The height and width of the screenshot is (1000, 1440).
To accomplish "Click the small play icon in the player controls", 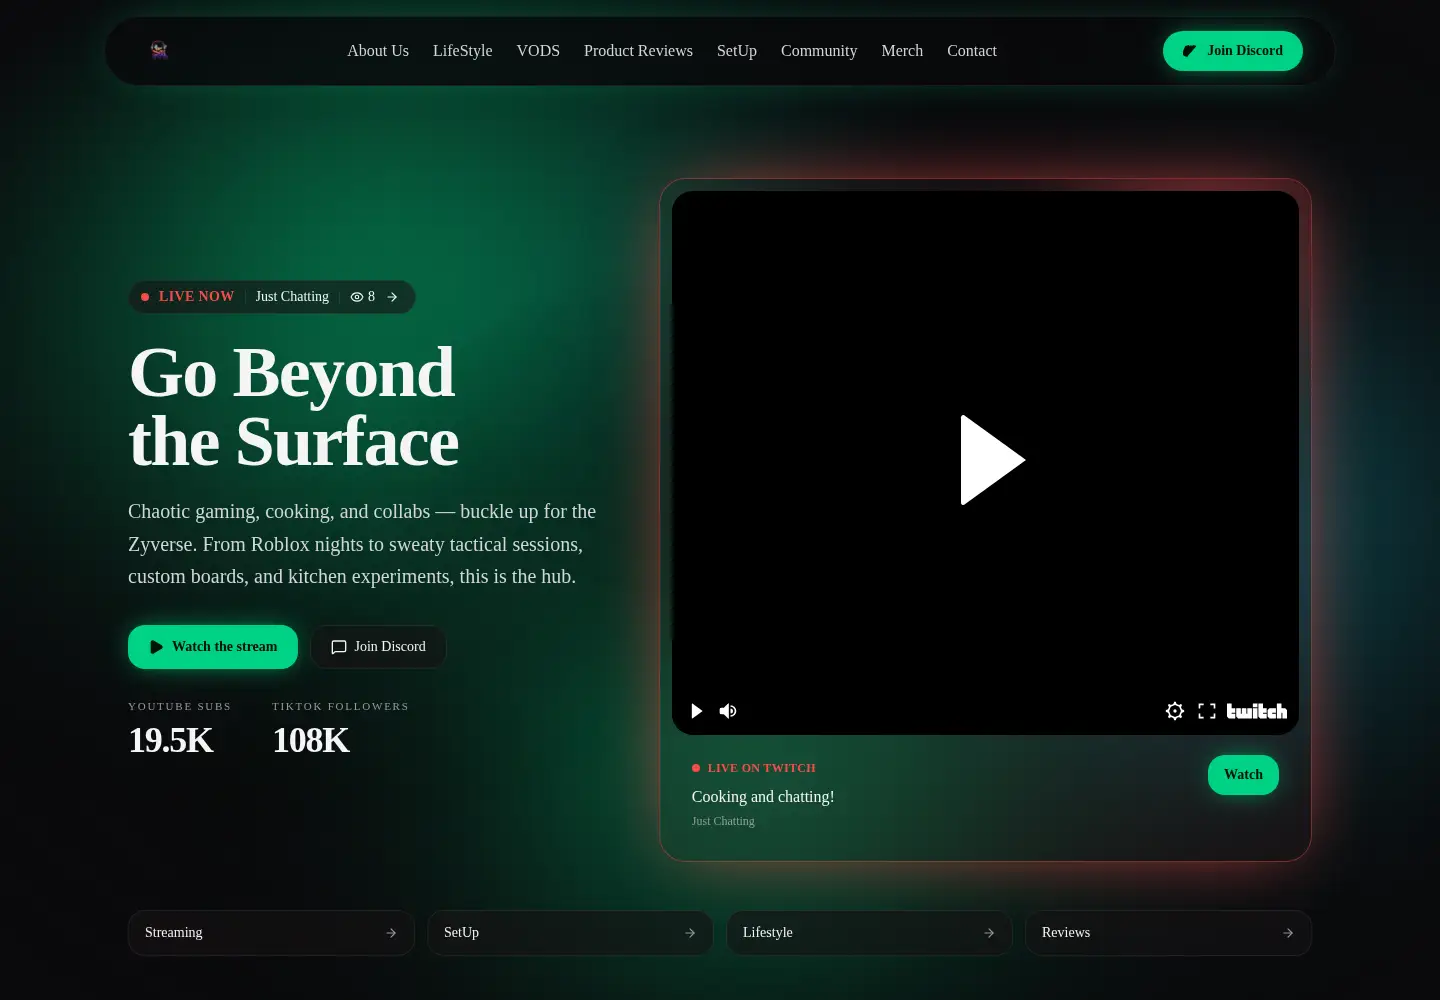I will coord(697,711).
